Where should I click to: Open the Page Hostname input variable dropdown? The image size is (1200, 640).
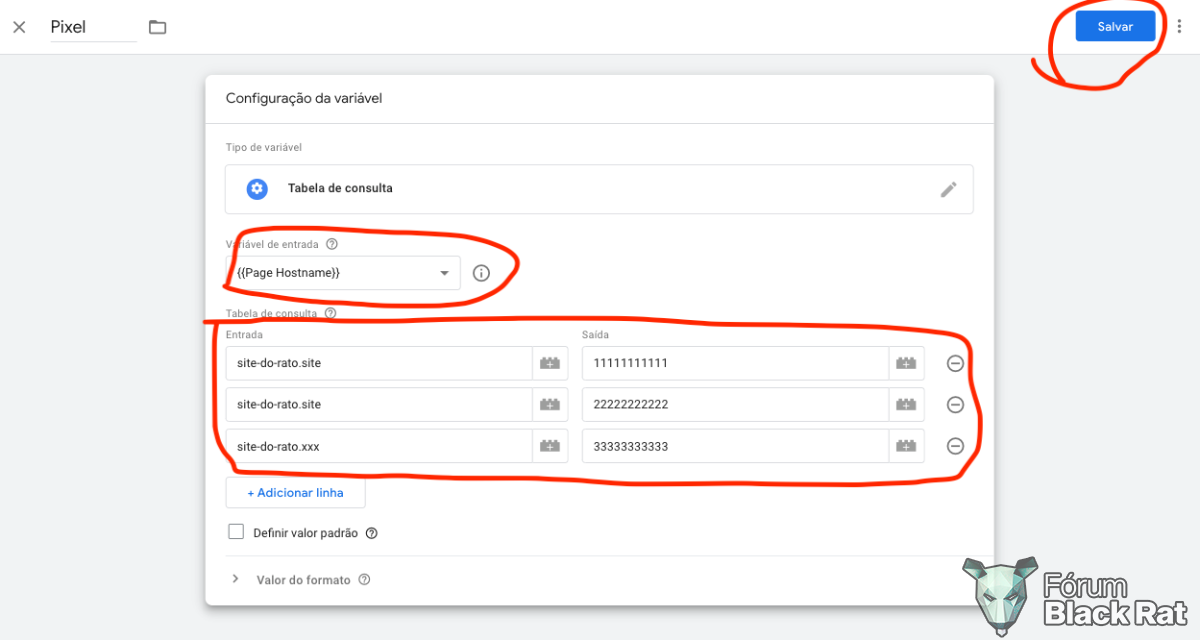click(343, 273)
